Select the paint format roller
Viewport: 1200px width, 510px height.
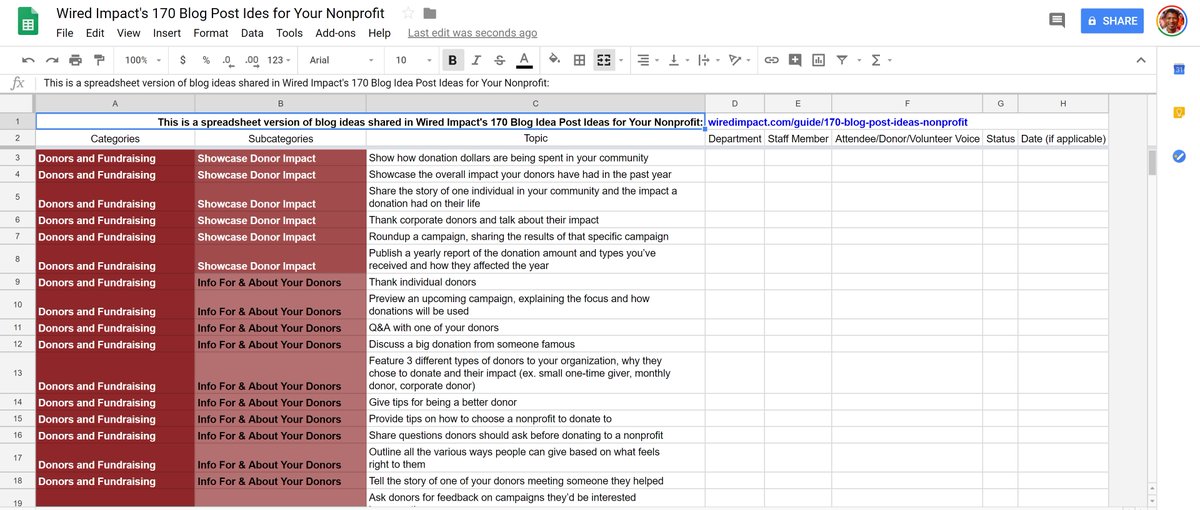[99, 60]
